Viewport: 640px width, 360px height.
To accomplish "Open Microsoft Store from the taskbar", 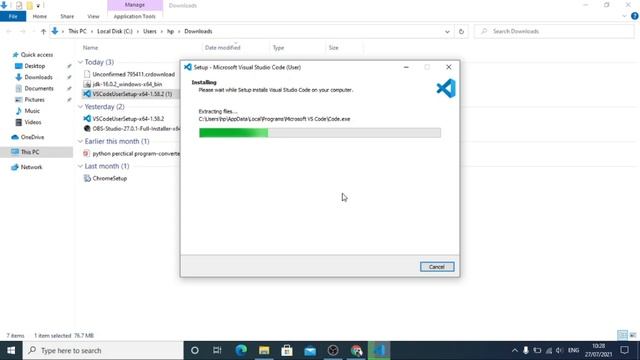I will click(x=287, y=350).
